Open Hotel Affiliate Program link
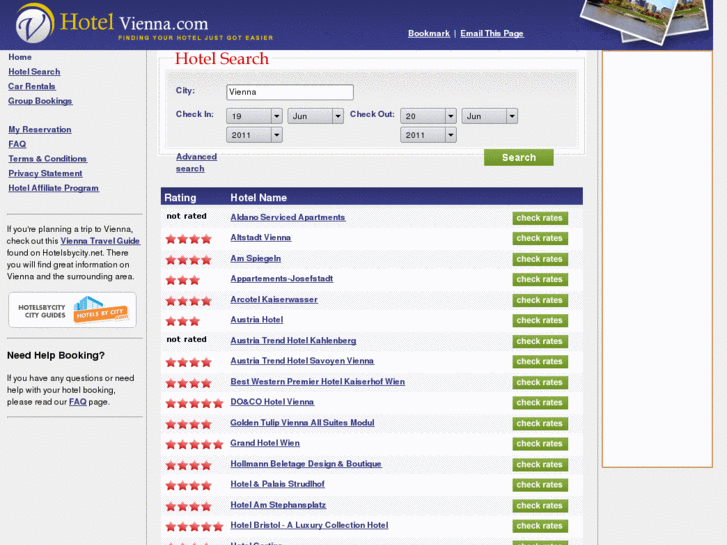The height and width of the screenshot is (545, 727). coord(53,188)
